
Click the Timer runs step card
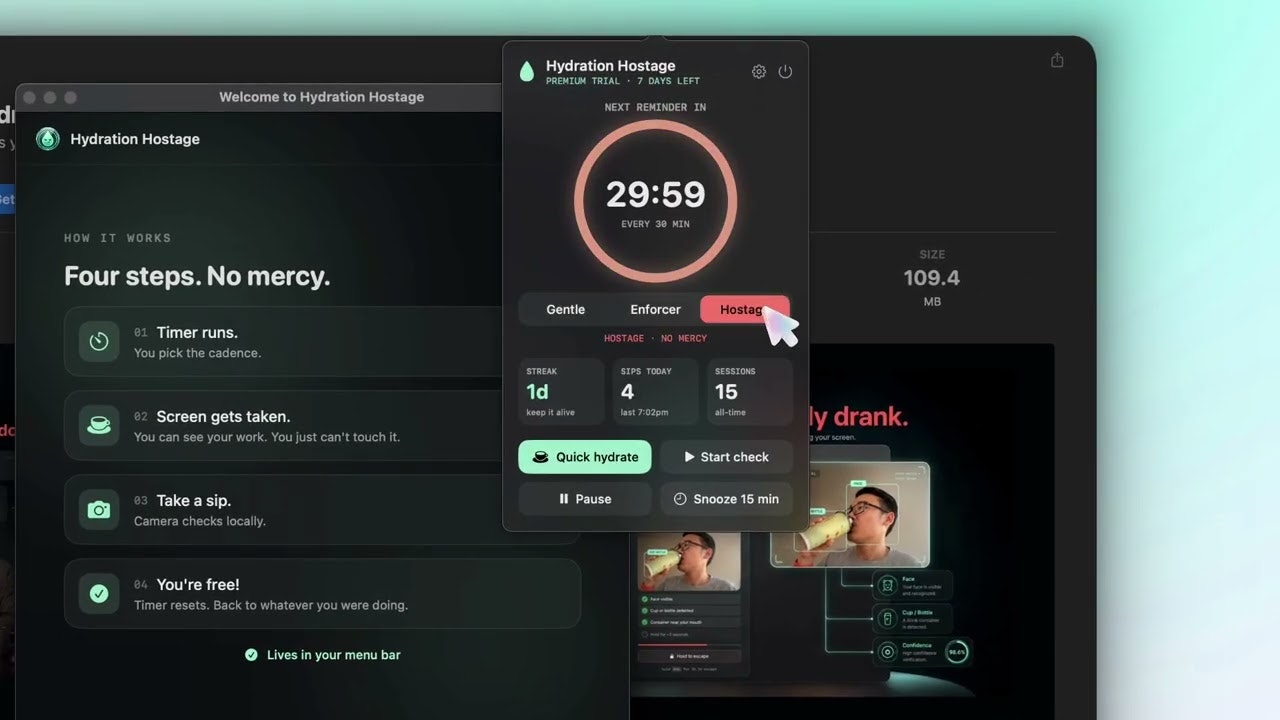tap(322, 341)
